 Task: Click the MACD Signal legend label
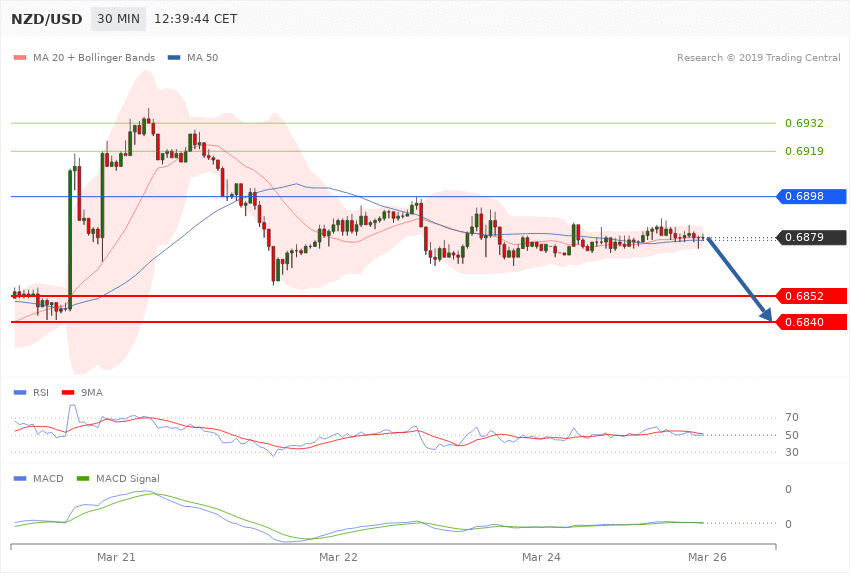point(128,478)
